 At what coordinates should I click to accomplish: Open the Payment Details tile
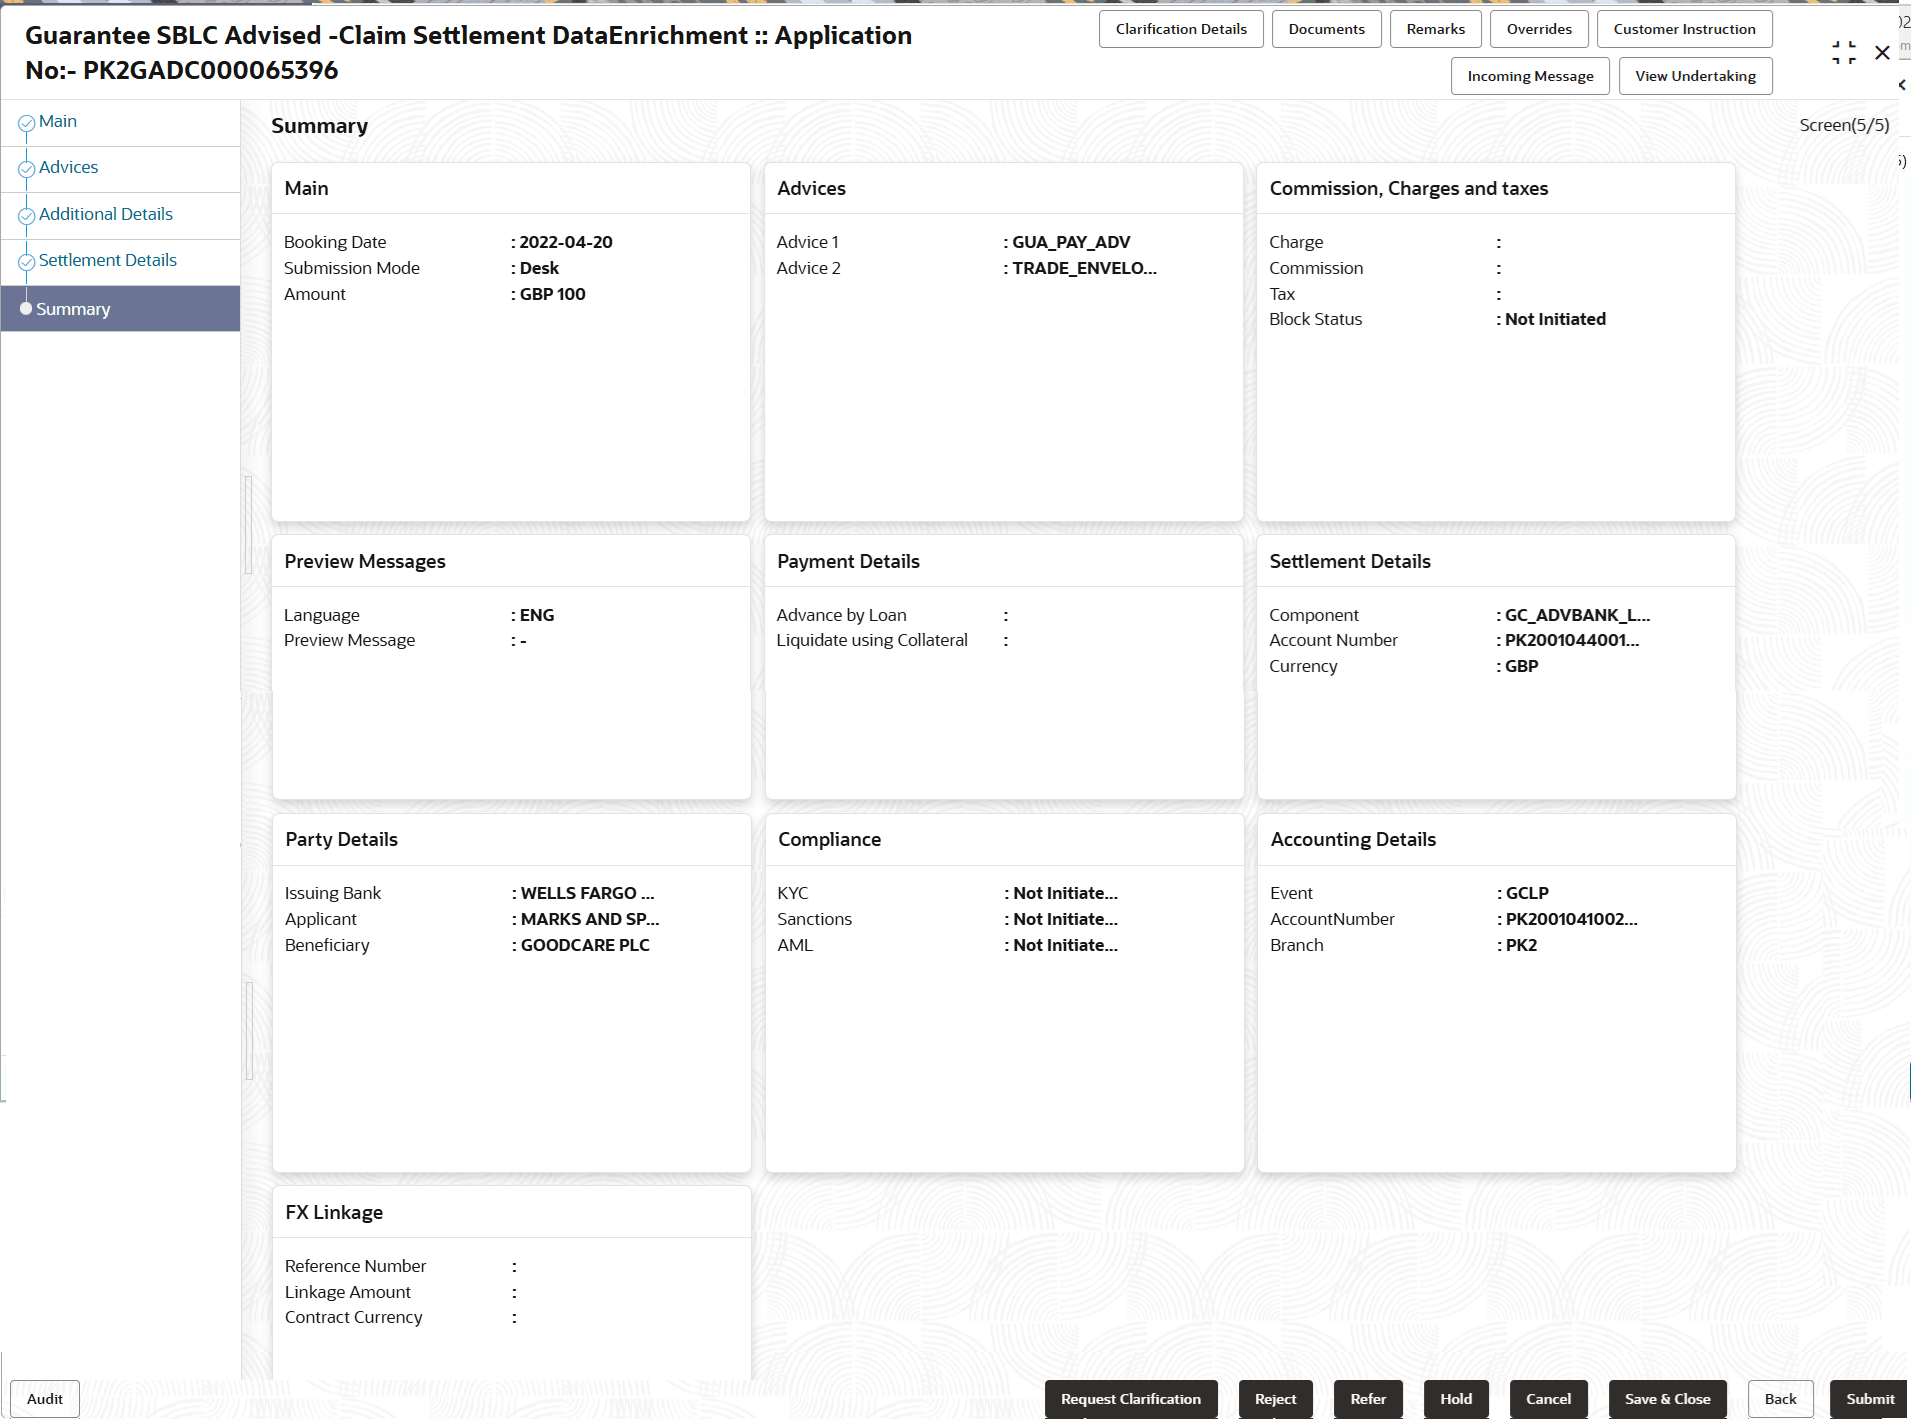(x=1004, y=667)
